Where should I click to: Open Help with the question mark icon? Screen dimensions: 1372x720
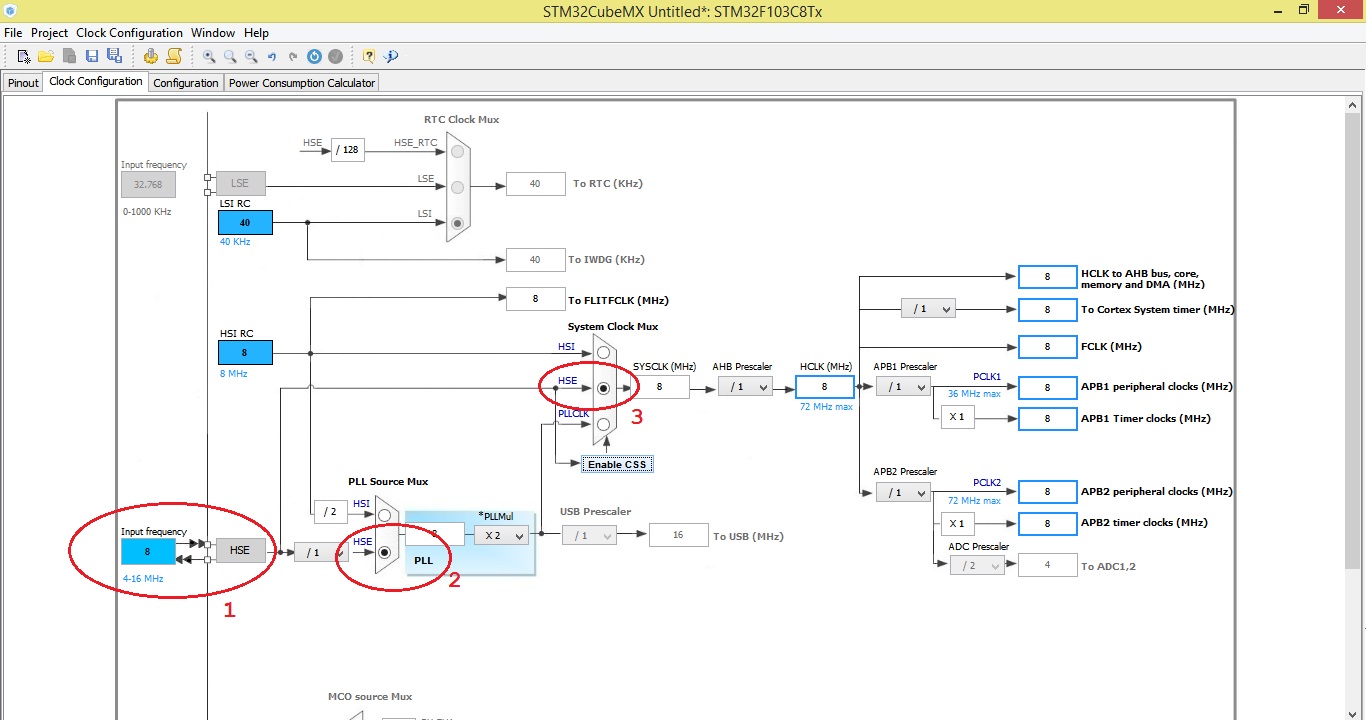369,57
